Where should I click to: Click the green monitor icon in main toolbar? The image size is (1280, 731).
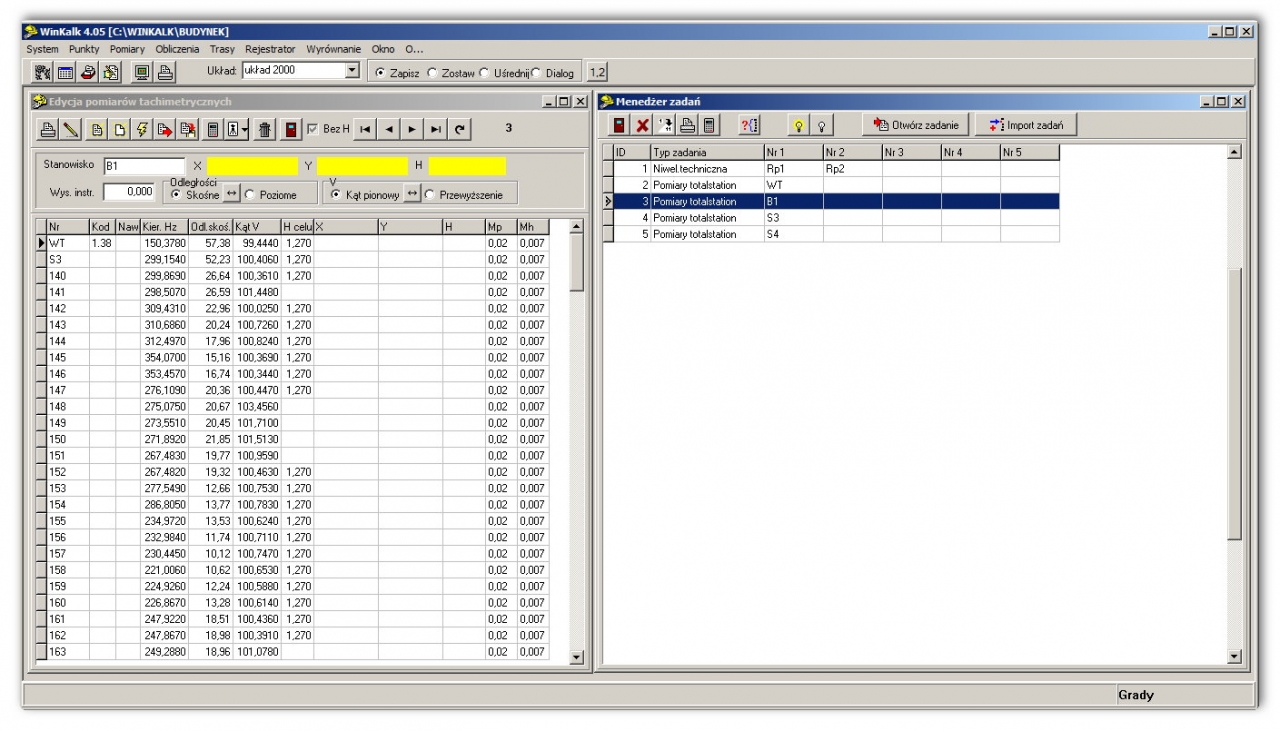tap(143, 72)
